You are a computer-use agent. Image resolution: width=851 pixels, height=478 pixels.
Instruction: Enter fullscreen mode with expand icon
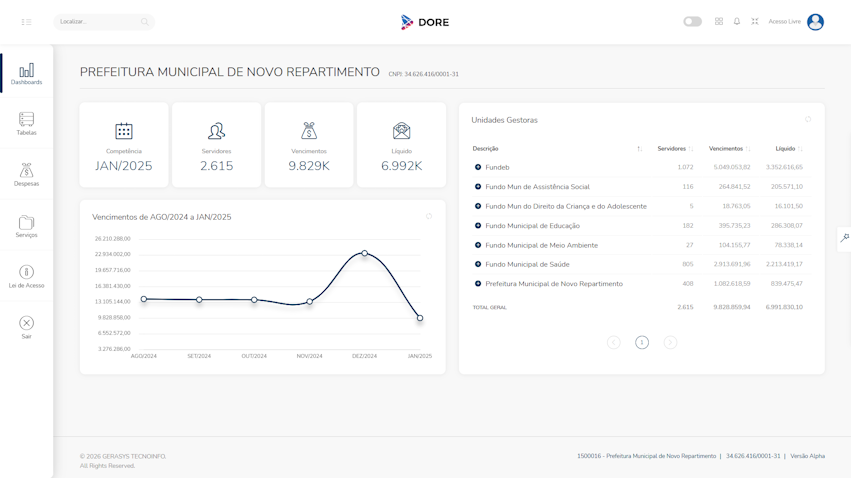pyautogui.click(x=754, y=22)
